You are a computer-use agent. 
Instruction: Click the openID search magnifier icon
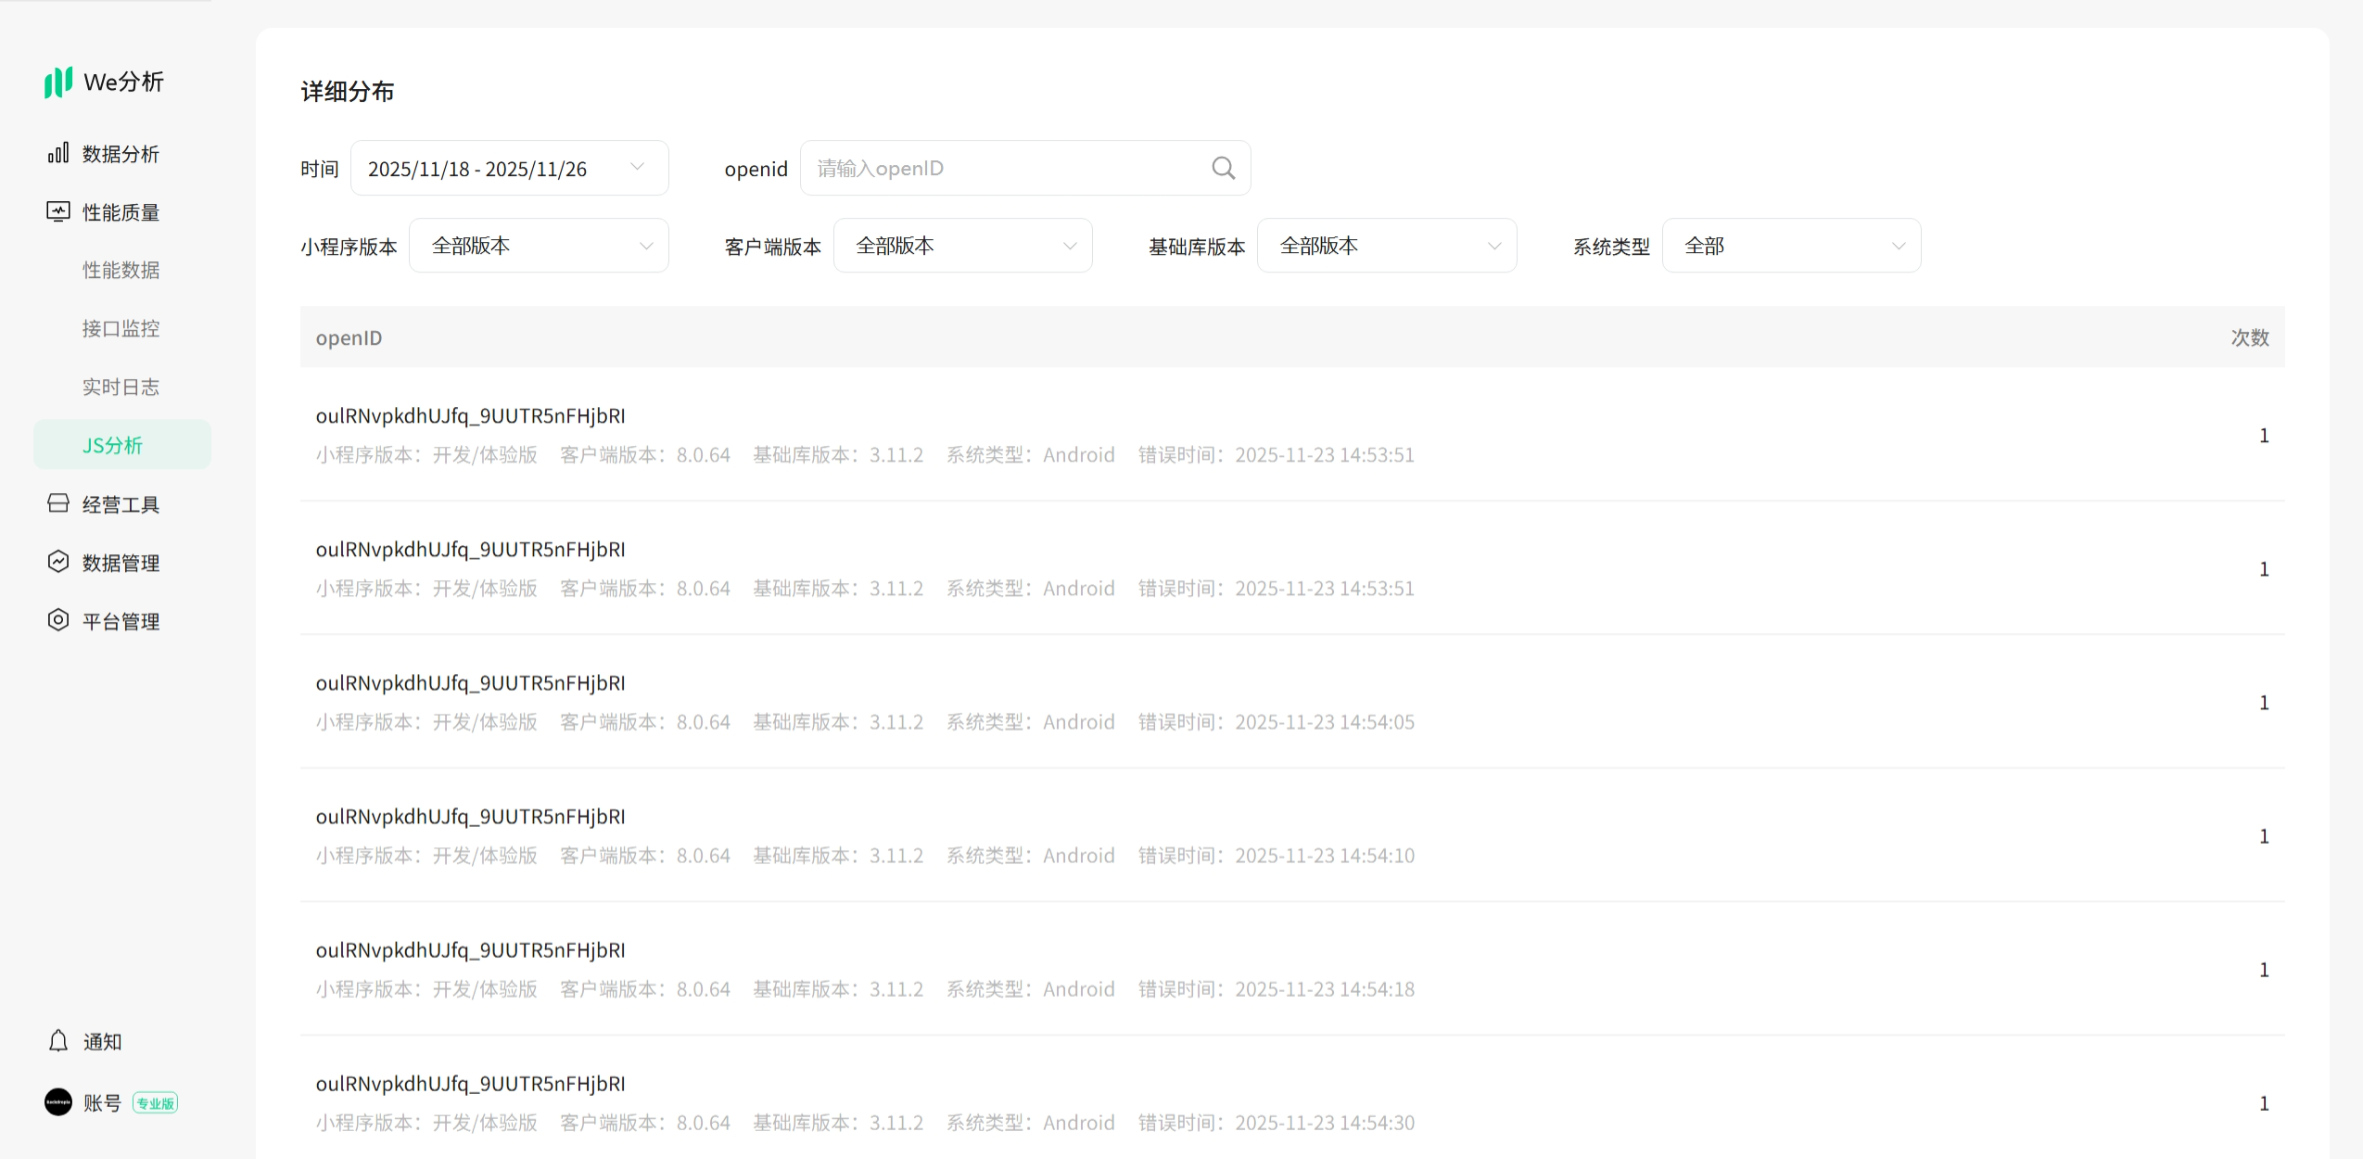point(1223,168)
